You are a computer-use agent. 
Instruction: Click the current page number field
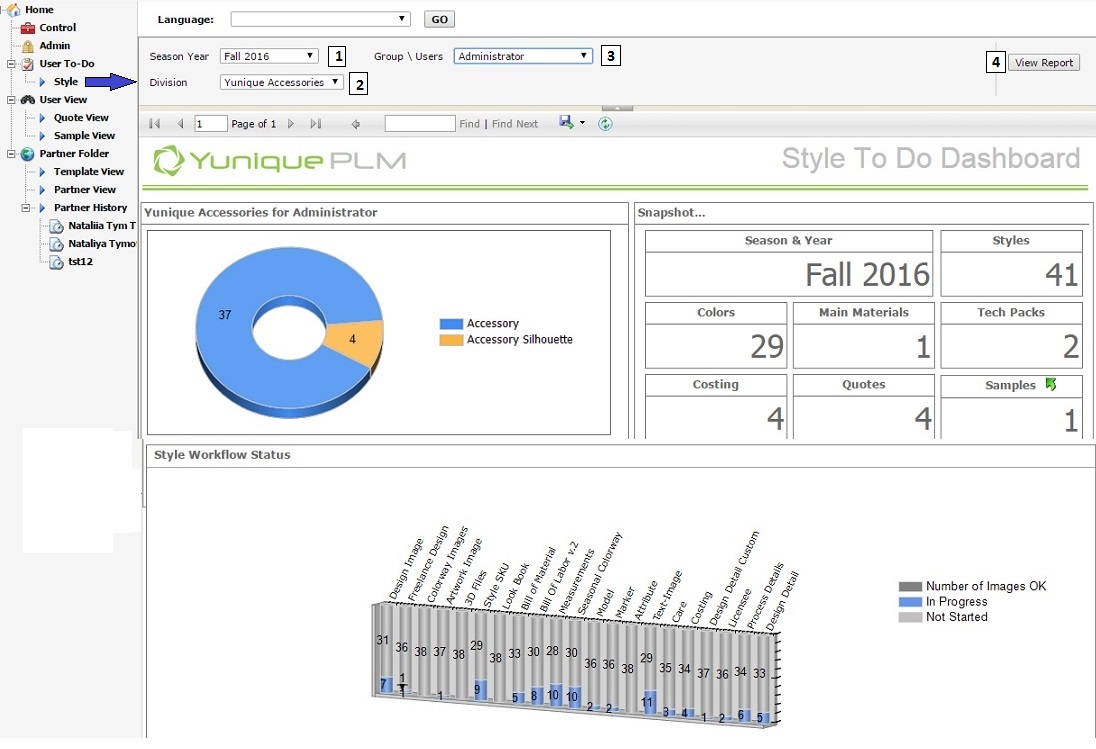tap(210, 124)
